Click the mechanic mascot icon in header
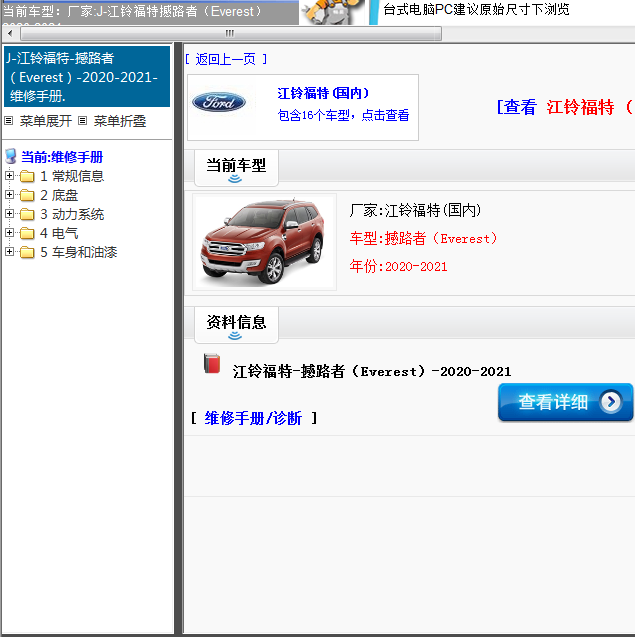 click(333, 12)
